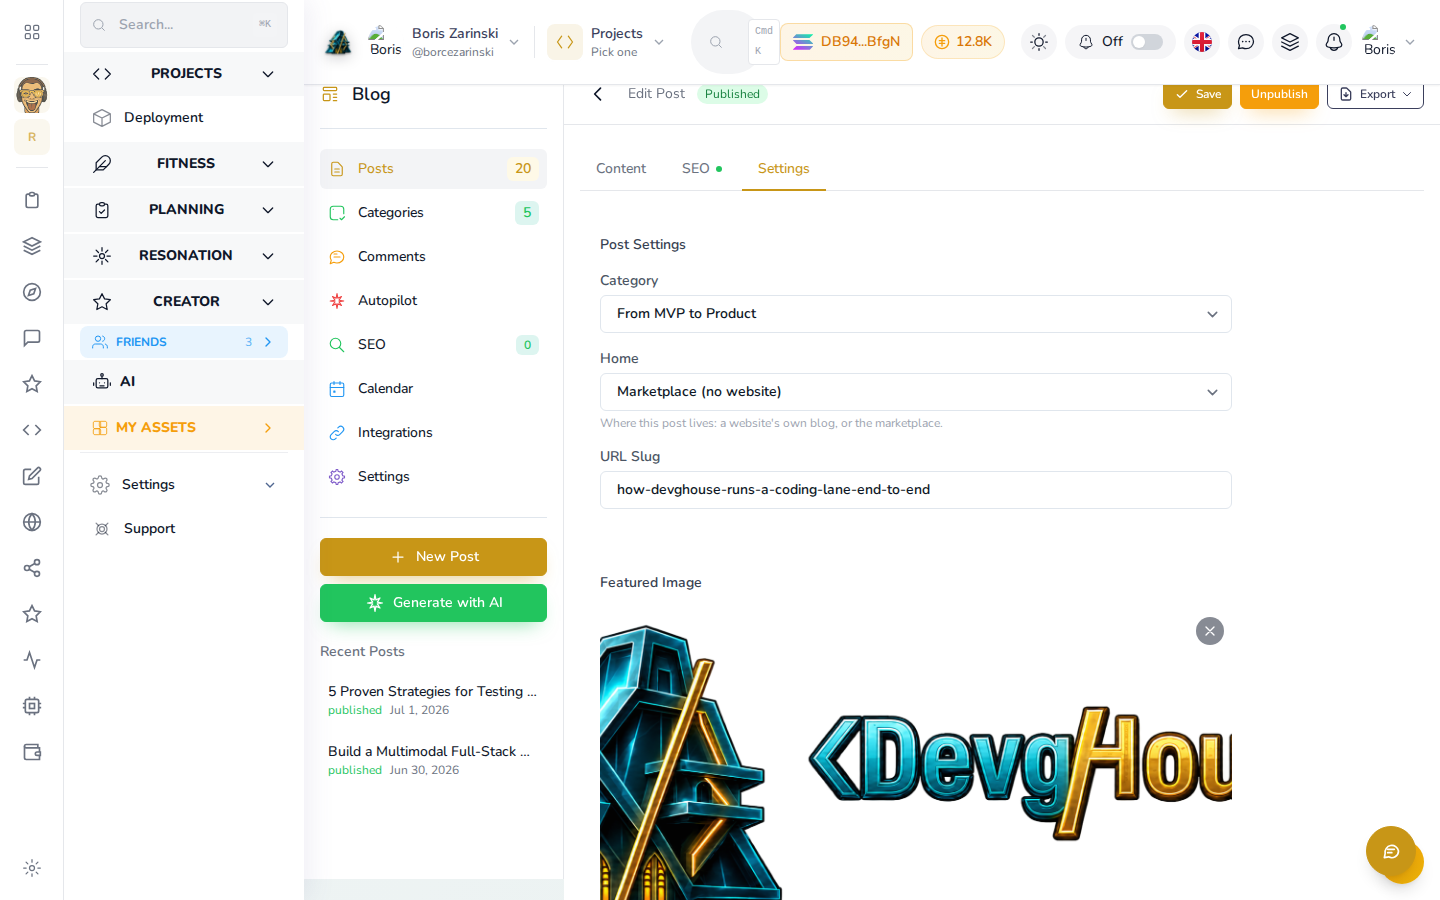Click the sidebar Search field
Image resolution: width=1440 pixels, height=900 pixels.
[184, 25]
